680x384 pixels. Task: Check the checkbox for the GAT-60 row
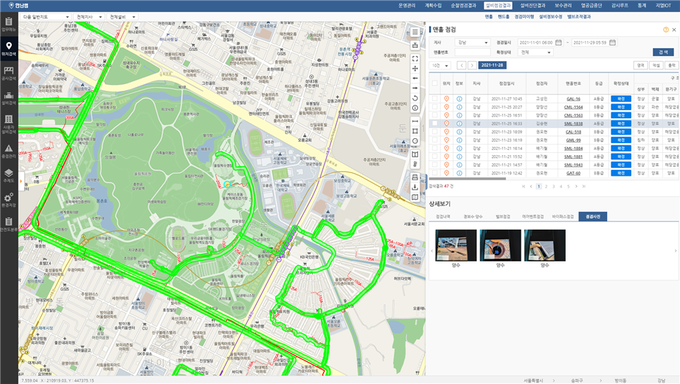coord(435,173)
